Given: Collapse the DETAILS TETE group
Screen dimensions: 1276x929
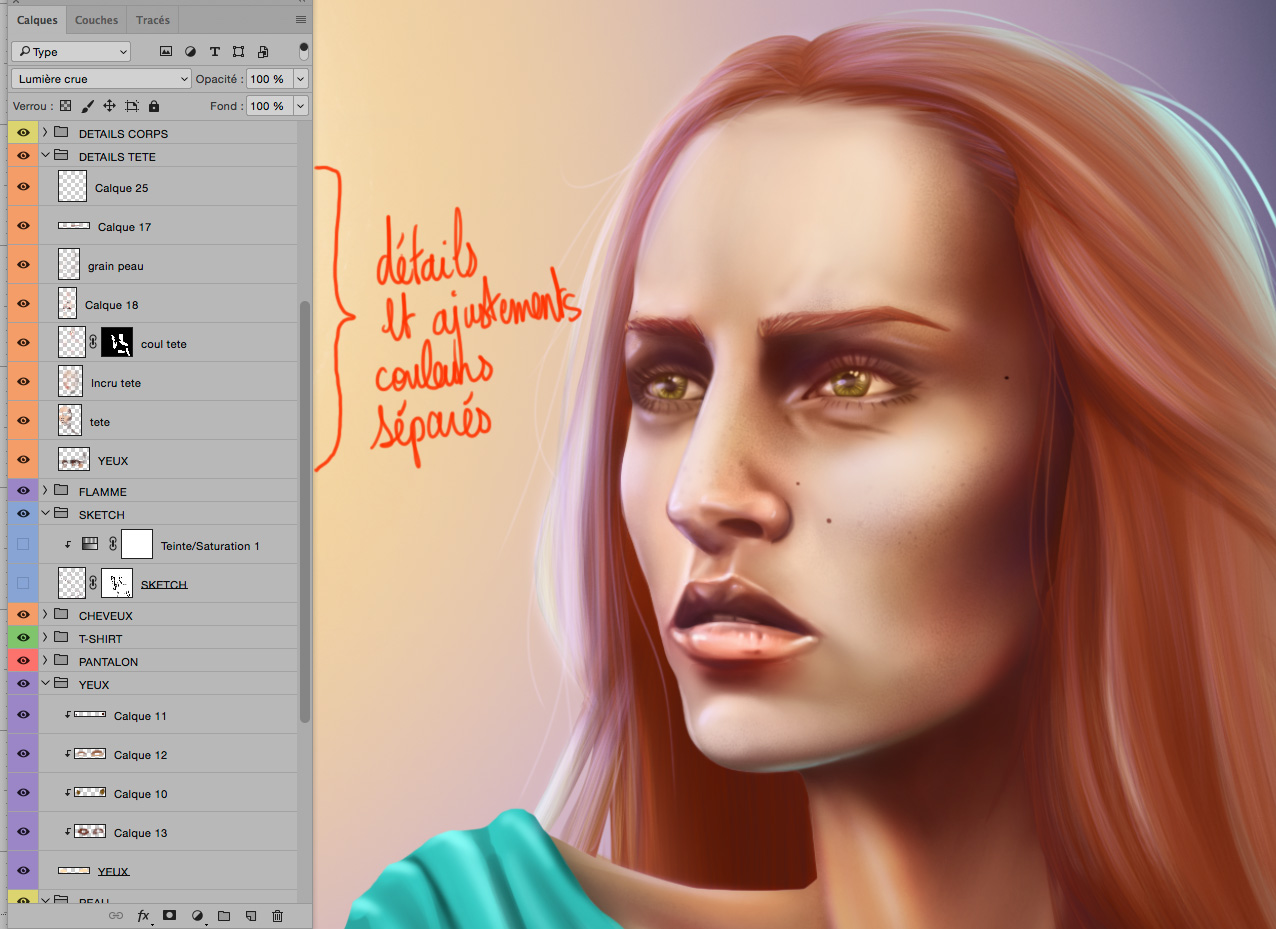Looking at the screenshot, I should [x=45, y=156].
